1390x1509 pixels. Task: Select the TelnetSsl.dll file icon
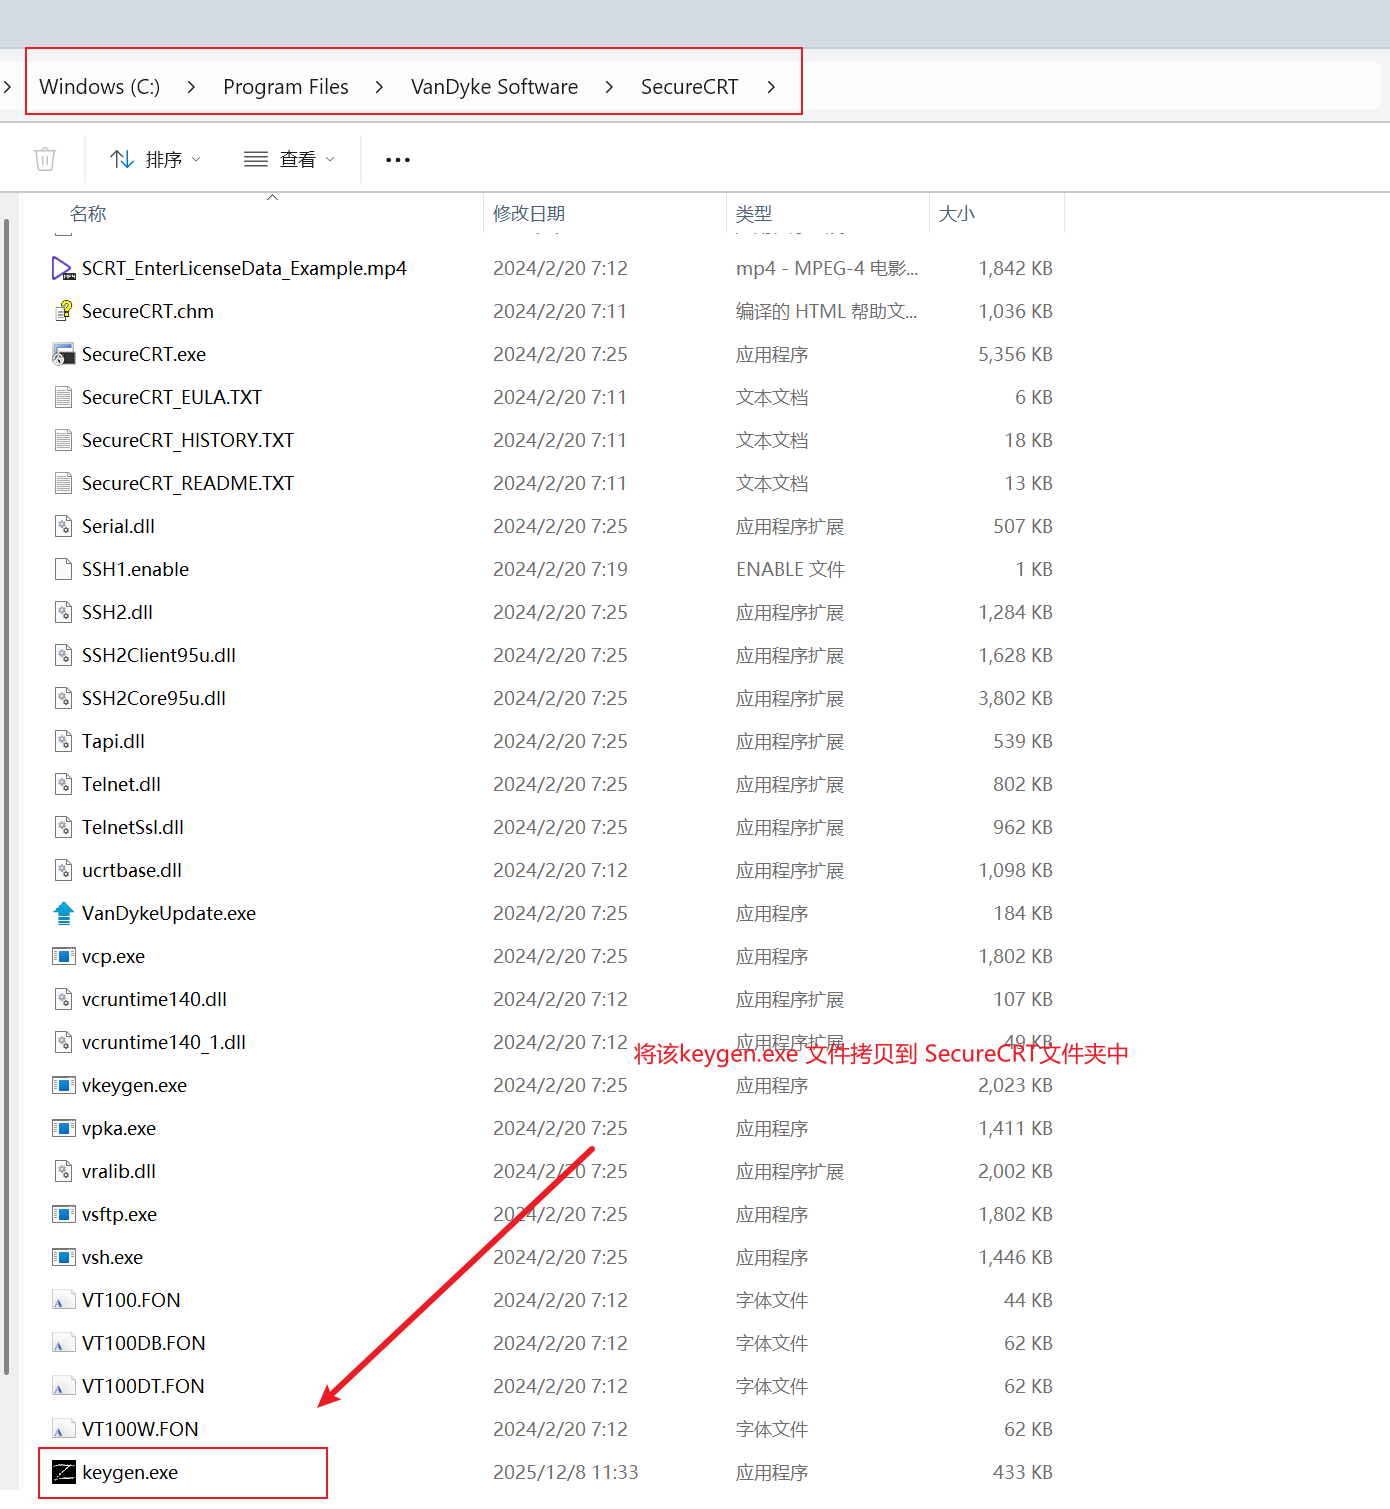click(x=63, y=827)
